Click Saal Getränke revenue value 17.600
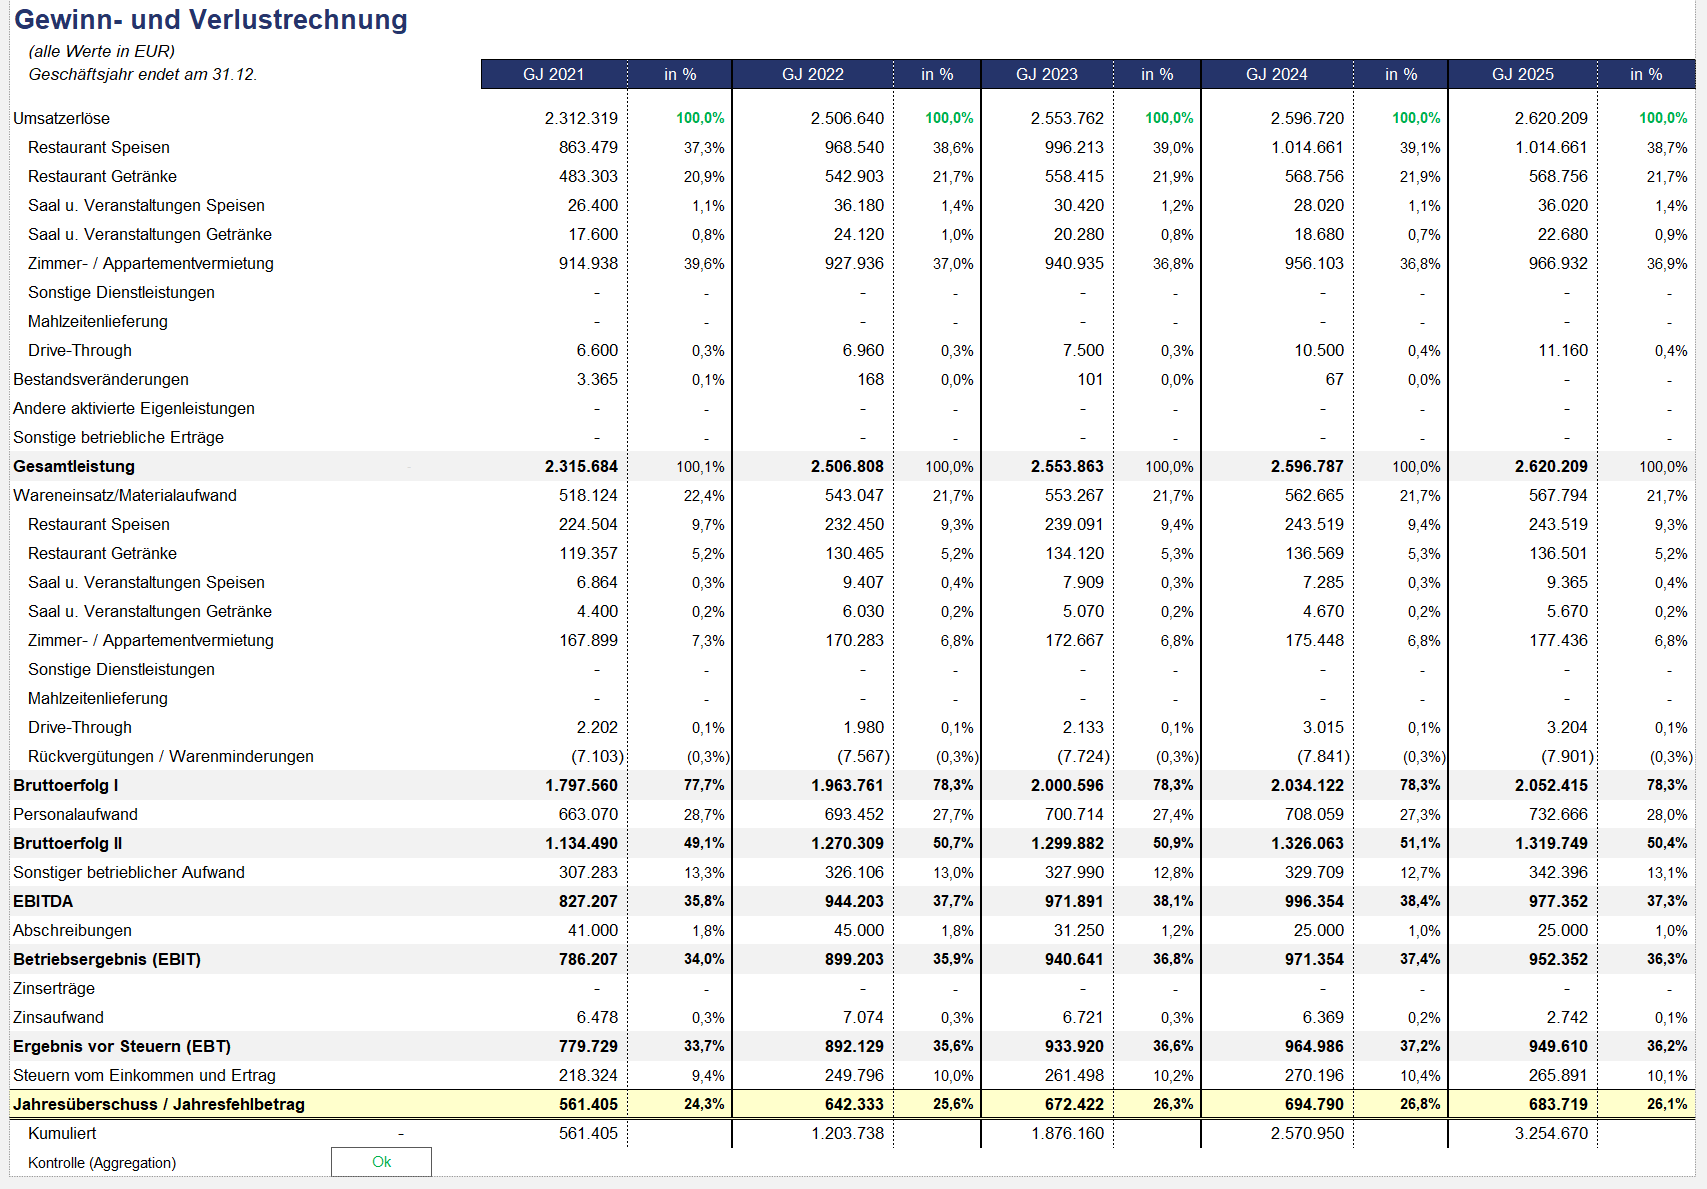The width and height of the screenshot is (1707, 1189). point(593,234)
